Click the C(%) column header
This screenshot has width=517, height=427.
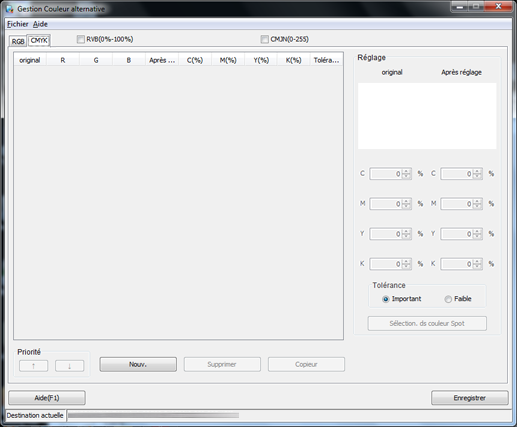coord(195,60)
